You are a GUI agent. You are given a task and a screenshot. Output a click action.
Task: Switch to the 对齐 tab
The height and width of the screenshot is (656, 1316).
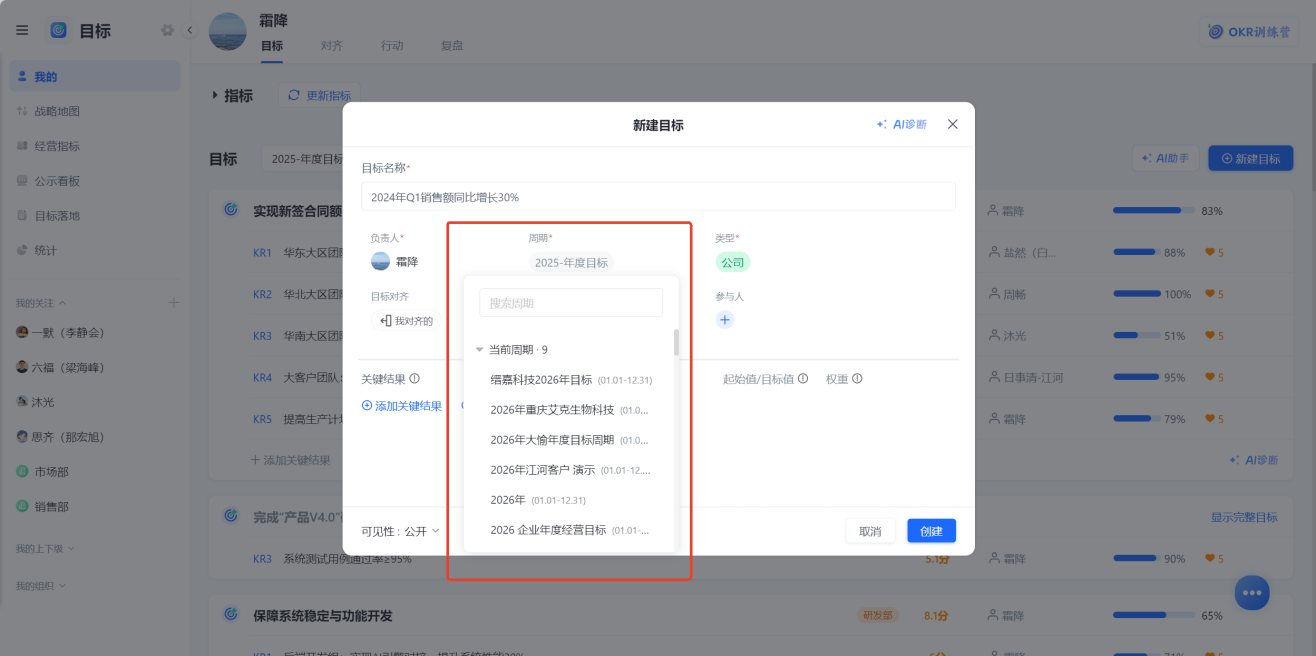coord(332,46)
